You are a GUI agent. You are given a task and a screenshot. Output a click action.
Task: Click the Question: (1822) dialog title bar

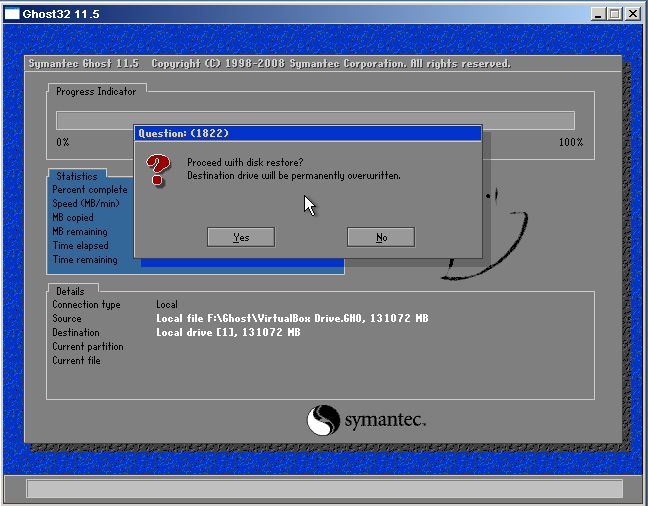pyautogui.click(x=308, y=133)
